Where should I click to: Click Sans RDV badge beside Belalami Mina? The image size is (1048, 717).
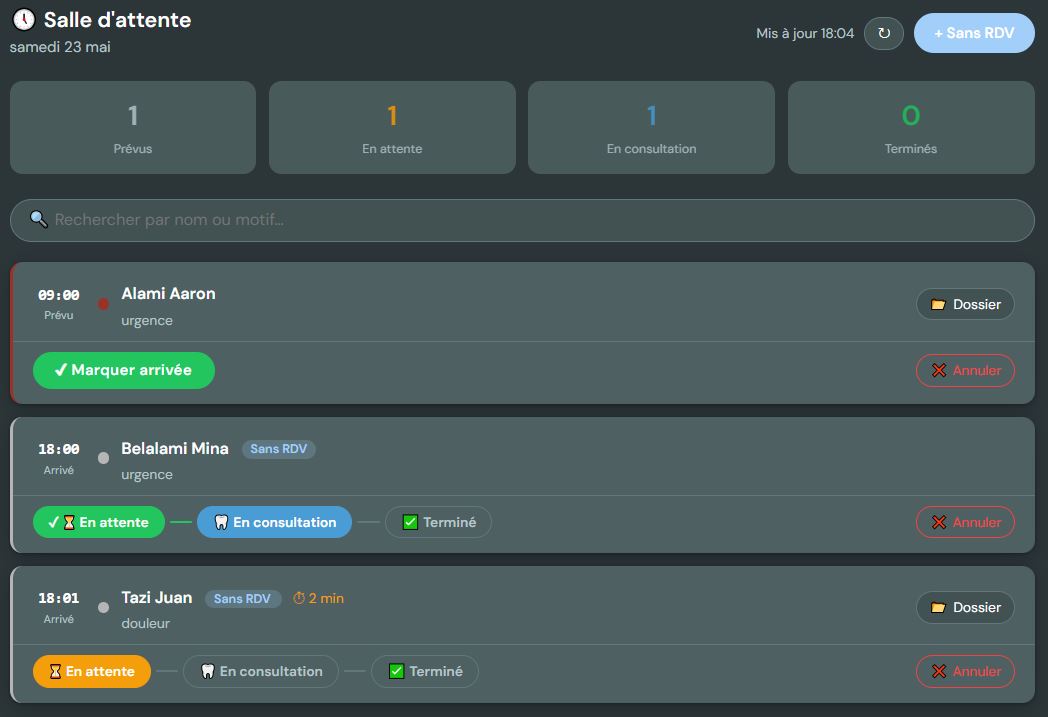[279, 449]
